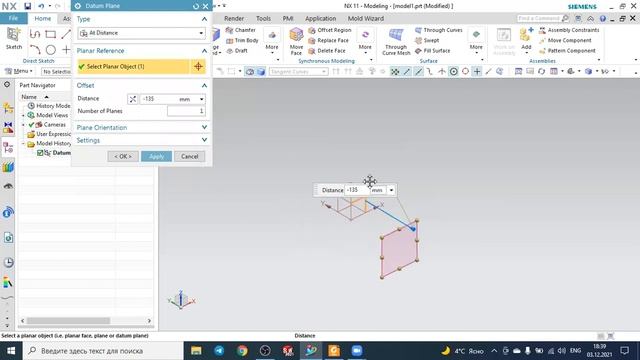Select Model Views in Part Navigator
Screen dimensions: 640x360
52,115
